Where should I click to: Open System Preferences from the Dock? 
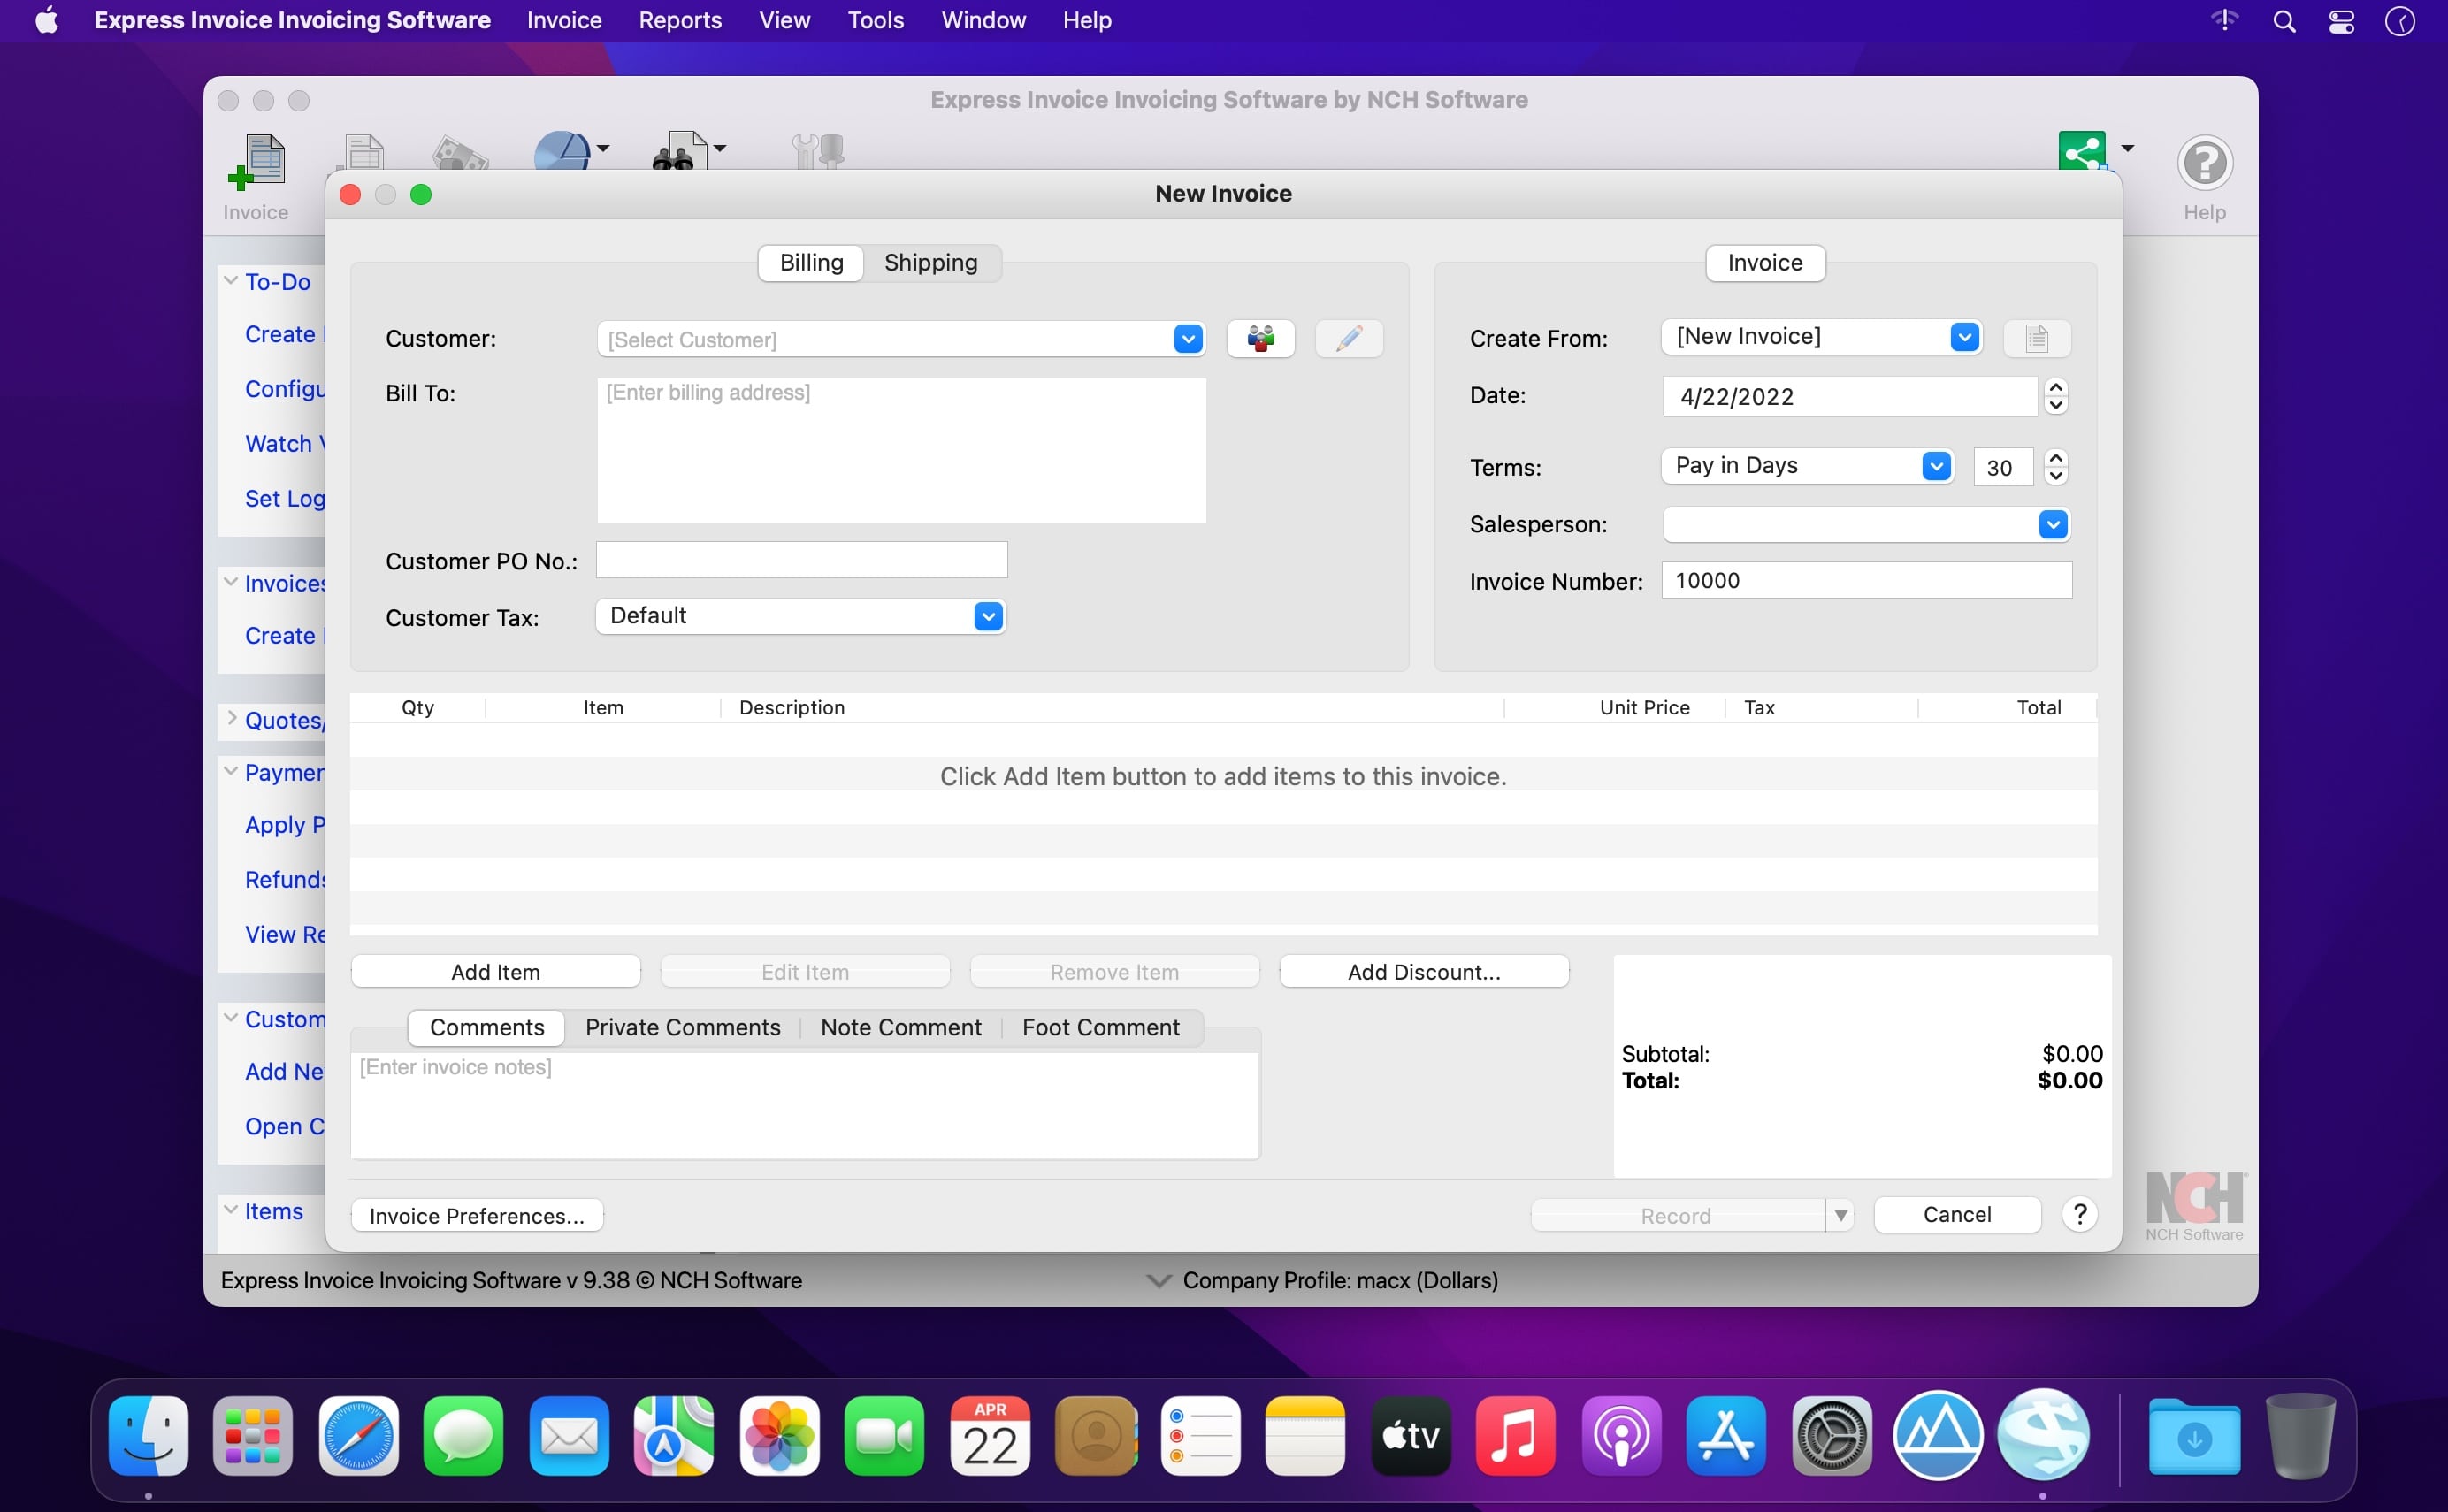tap(1832, 1436)
